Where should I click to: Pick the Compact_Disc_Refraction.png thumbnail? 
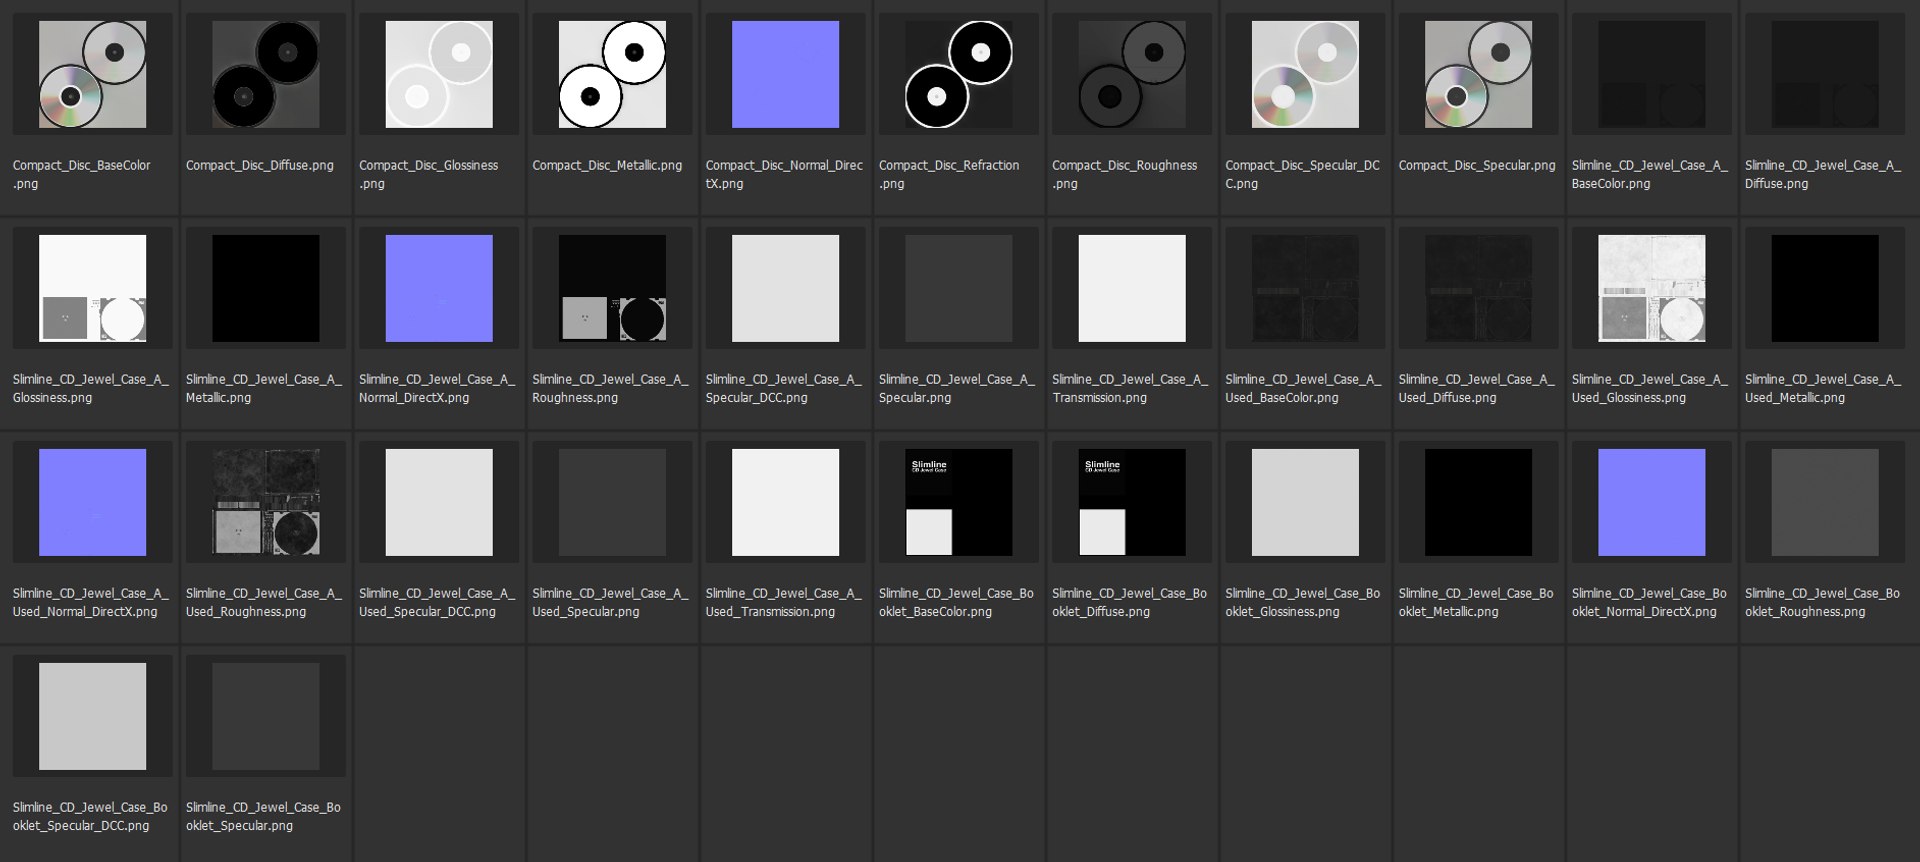tap(959, 74)
